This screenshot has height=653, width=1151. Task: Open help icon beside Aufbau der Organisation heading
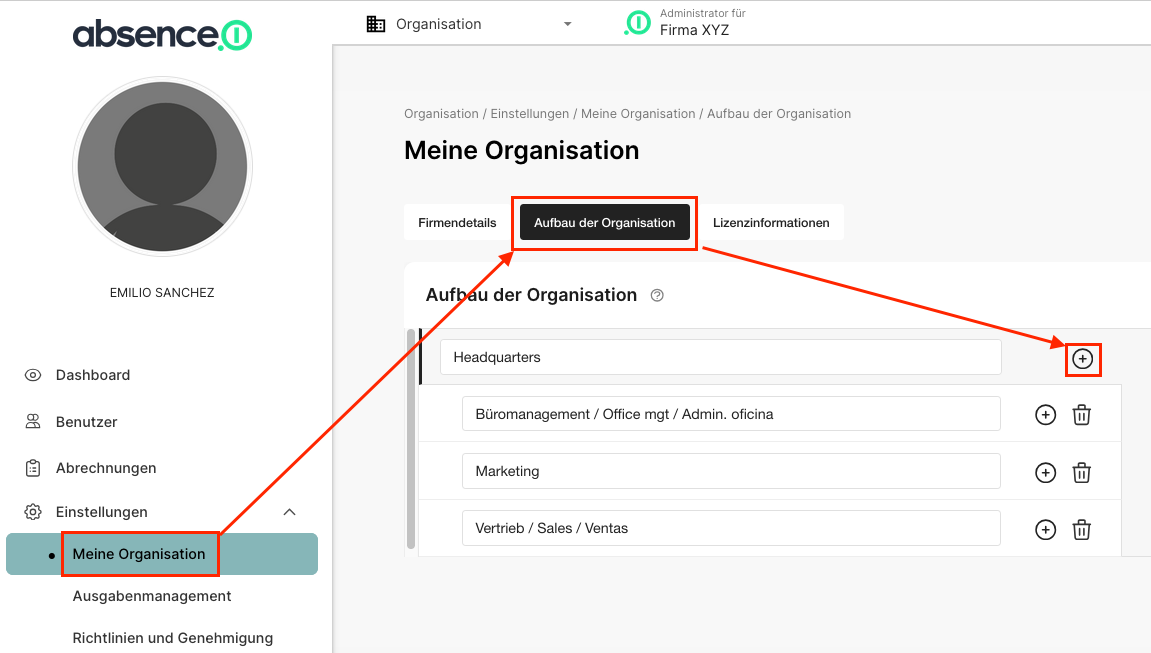click(657, 296)
